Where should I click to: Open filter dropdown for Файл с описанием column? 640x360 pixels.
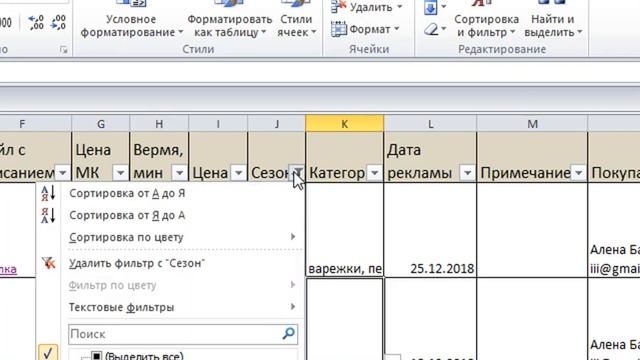point(62,173)
